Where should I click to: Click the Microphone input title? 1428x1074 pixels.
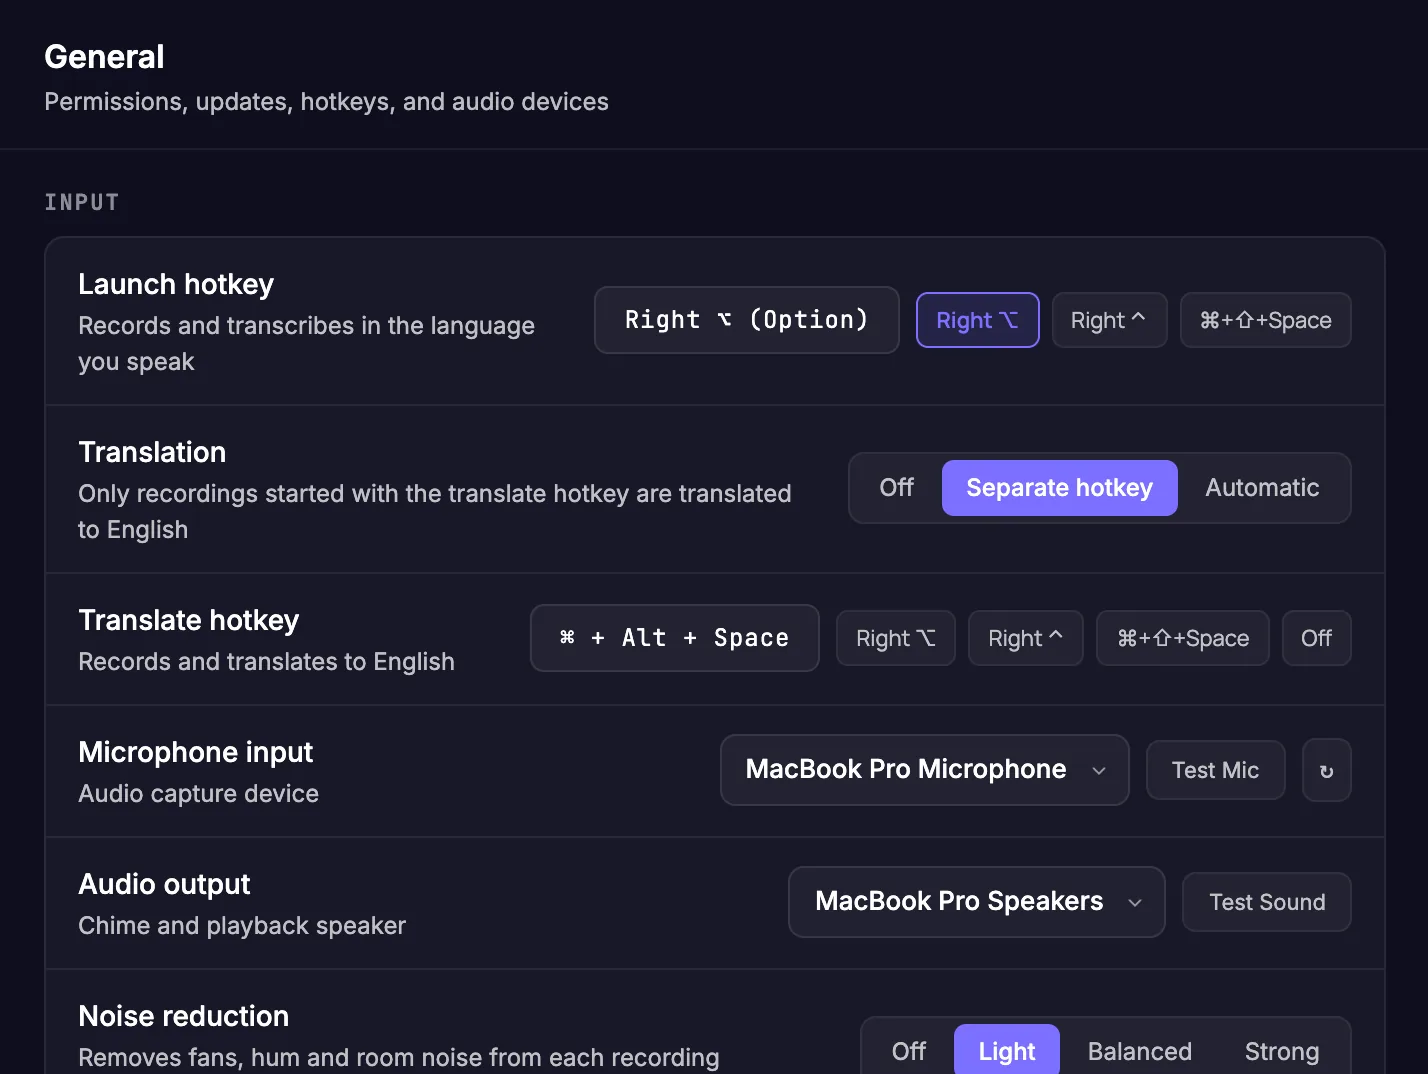click(x=196, y=753)
